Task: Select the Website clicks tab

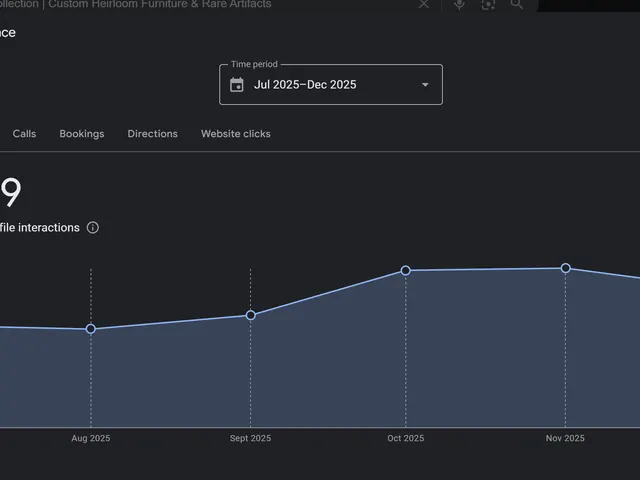Action: 236,134
